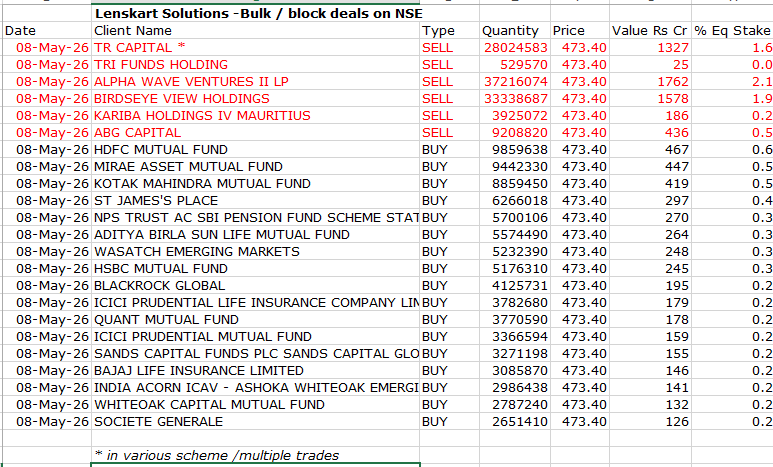Click quantity cell '37216074'
The height and width of the screenshot is (467, 773).
tap(515, 82)
